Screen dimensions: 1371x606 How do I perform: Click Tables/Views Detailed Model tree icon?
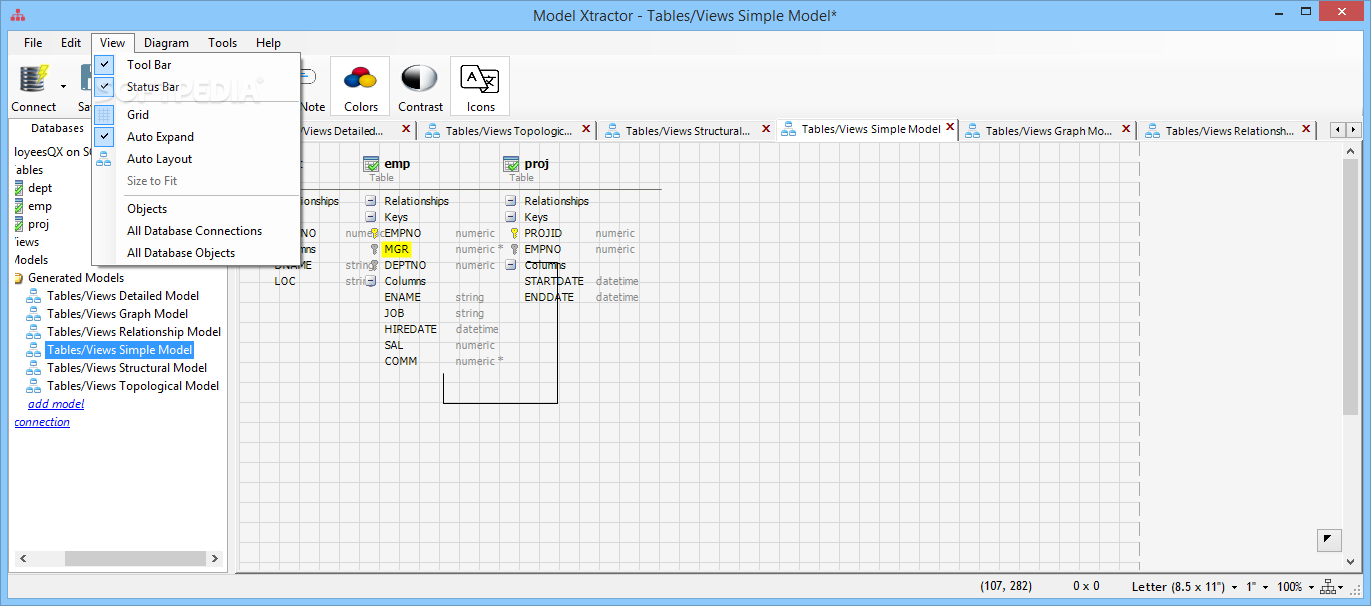34,296
